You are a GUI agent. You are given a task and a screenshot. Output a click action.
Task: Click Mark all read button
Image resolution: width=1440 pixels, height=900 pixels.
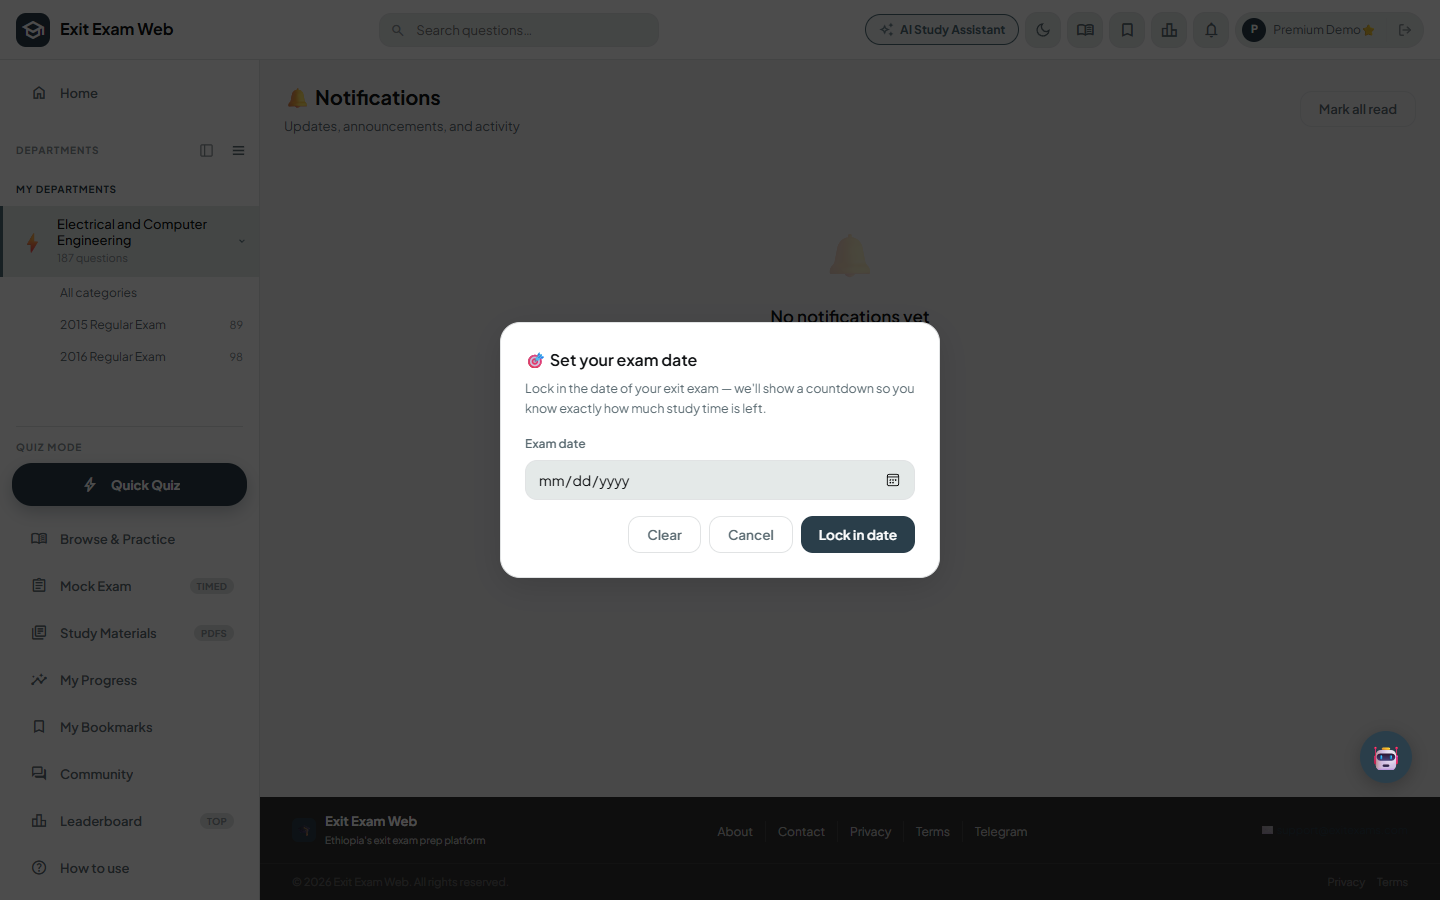pos(1357,109)
